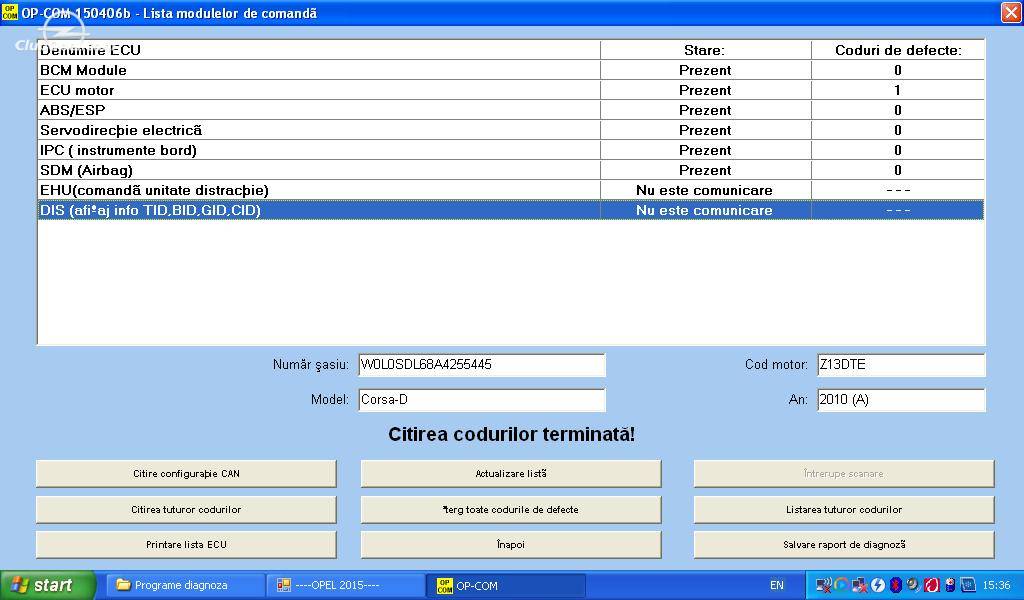The height and width of the screenshot is (600, 1024).
Task: Click the Prezent status of ECU motor
Action: [705, 90]
